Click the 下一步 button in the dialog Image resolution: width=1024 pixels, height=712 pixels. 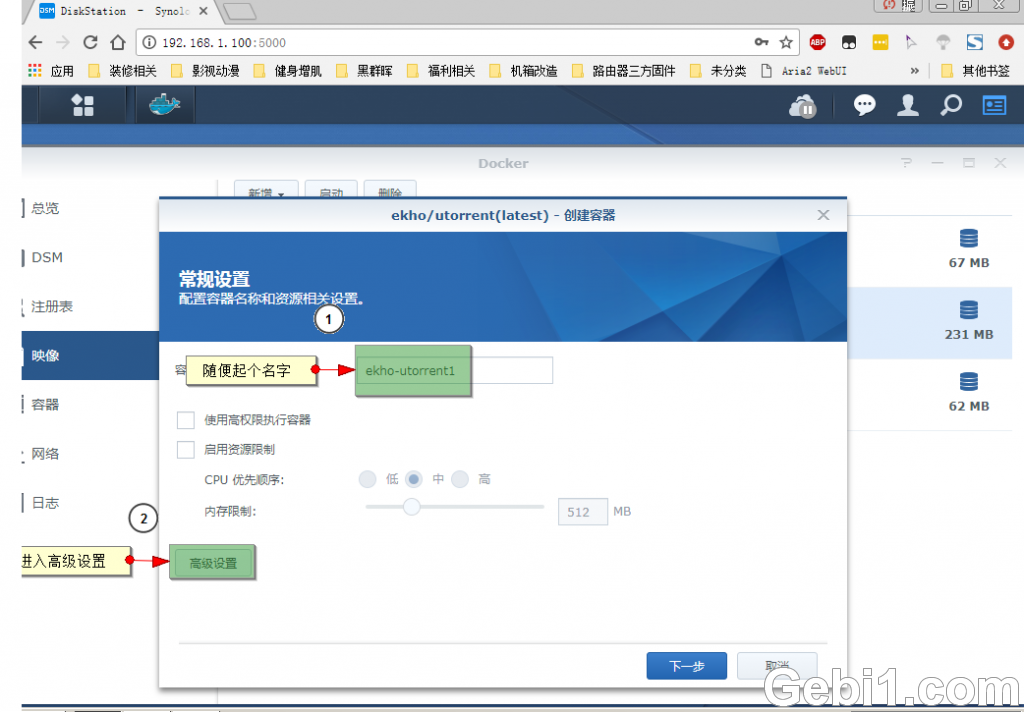[x=687, y=665]
